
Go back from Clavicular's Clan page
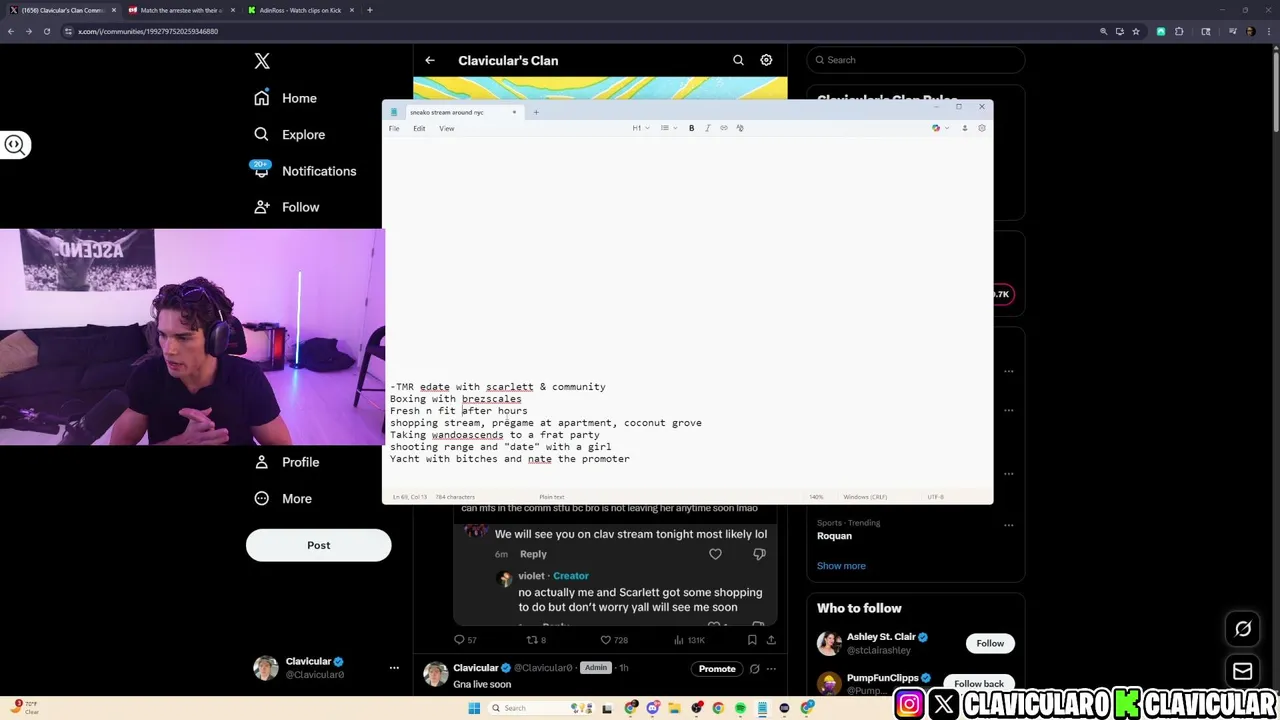pos(430,61)
